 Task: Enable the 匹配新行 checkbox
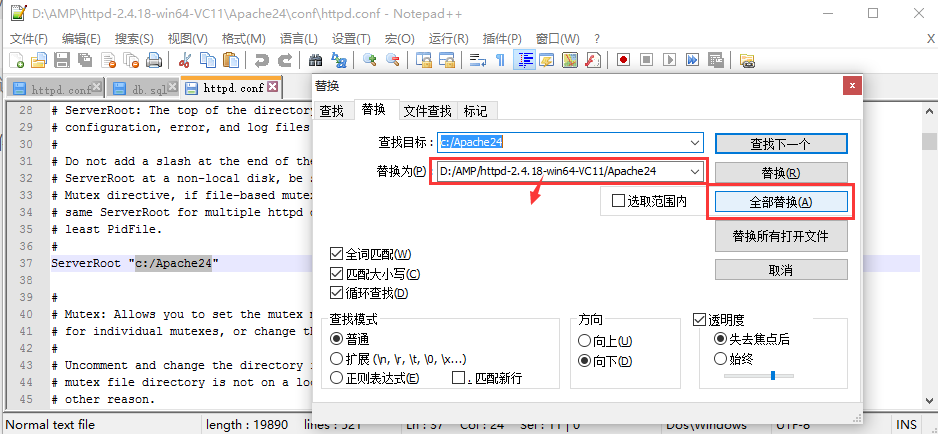pos(459,378)
